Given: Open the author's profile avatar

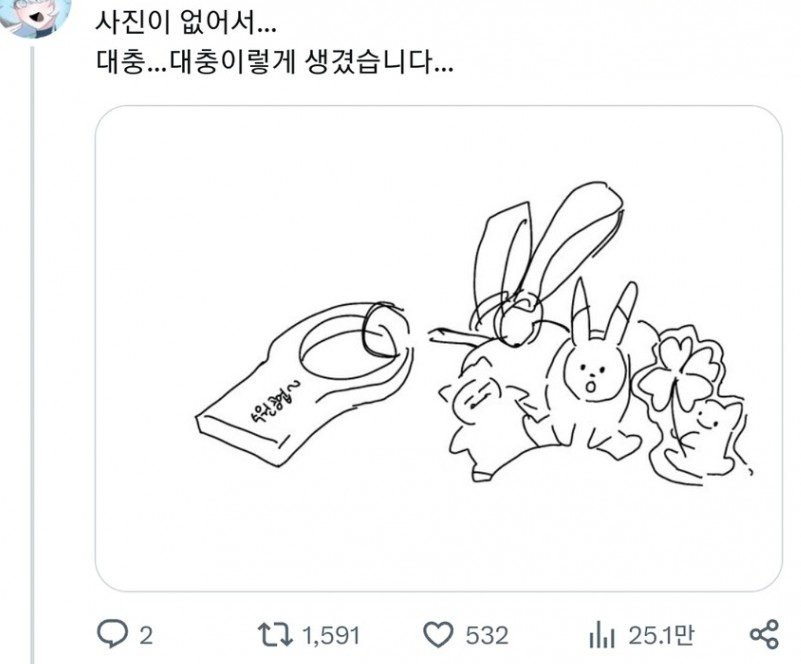Looking at the screenshot, I should tap(35, 15).
